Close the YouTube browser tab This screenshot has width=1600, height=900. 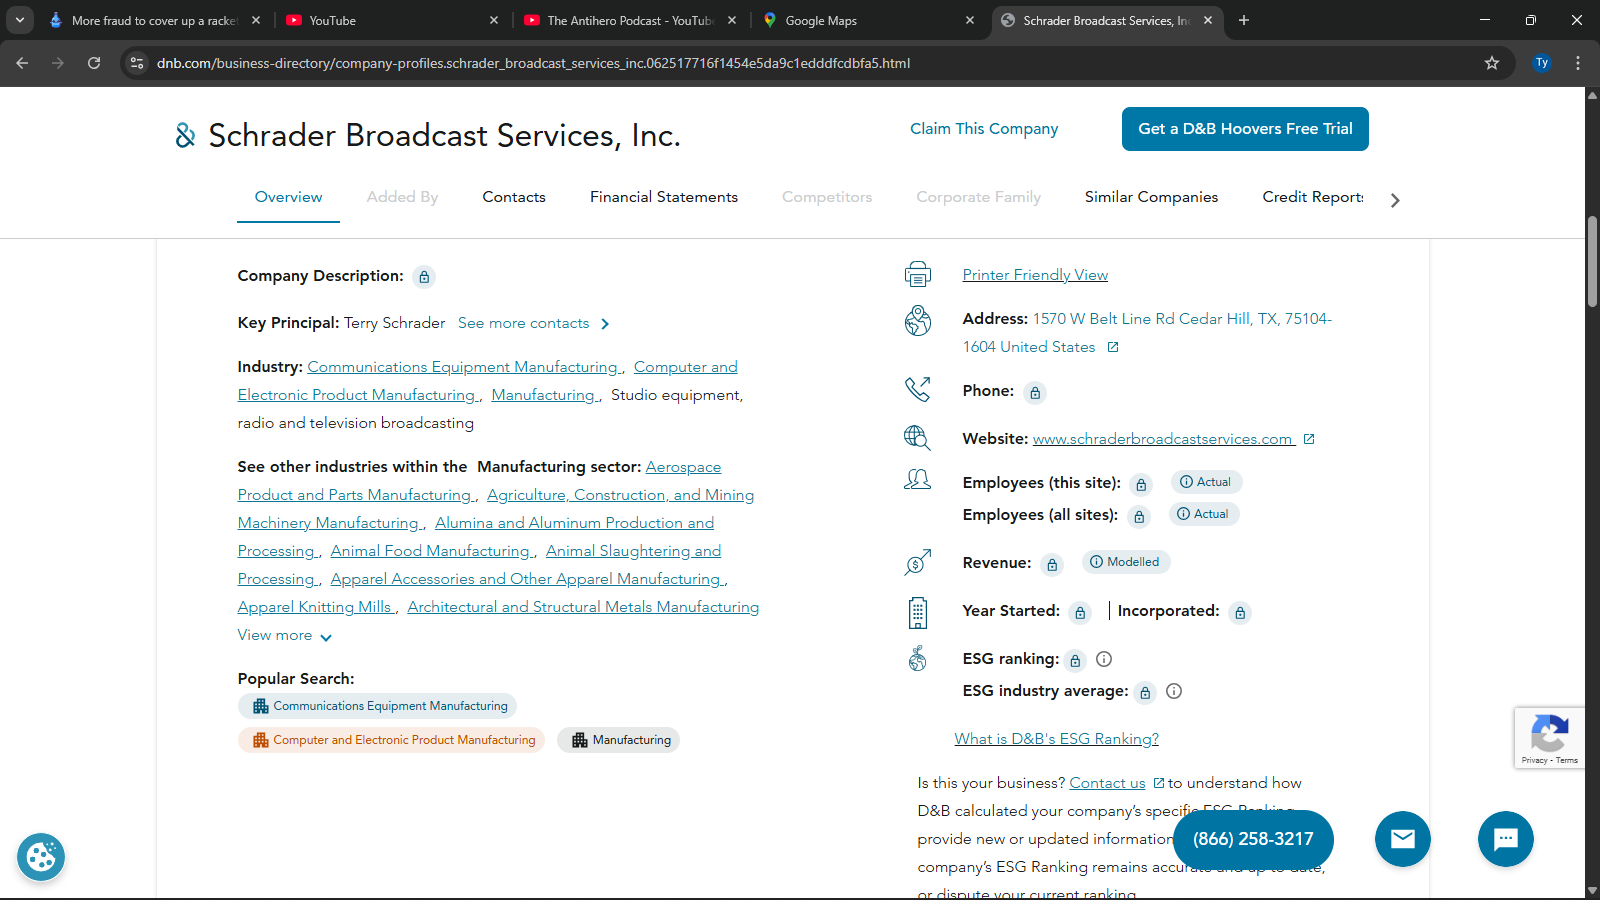(x=494, y=20)
